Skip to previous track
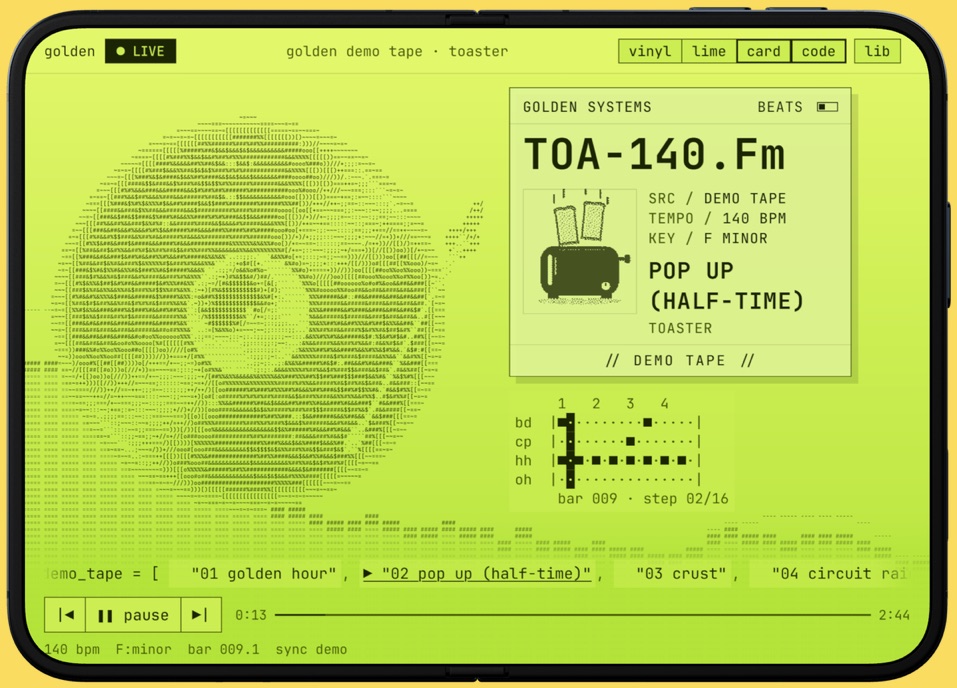This screenshot has height=688, width=957. pos(65,615)
